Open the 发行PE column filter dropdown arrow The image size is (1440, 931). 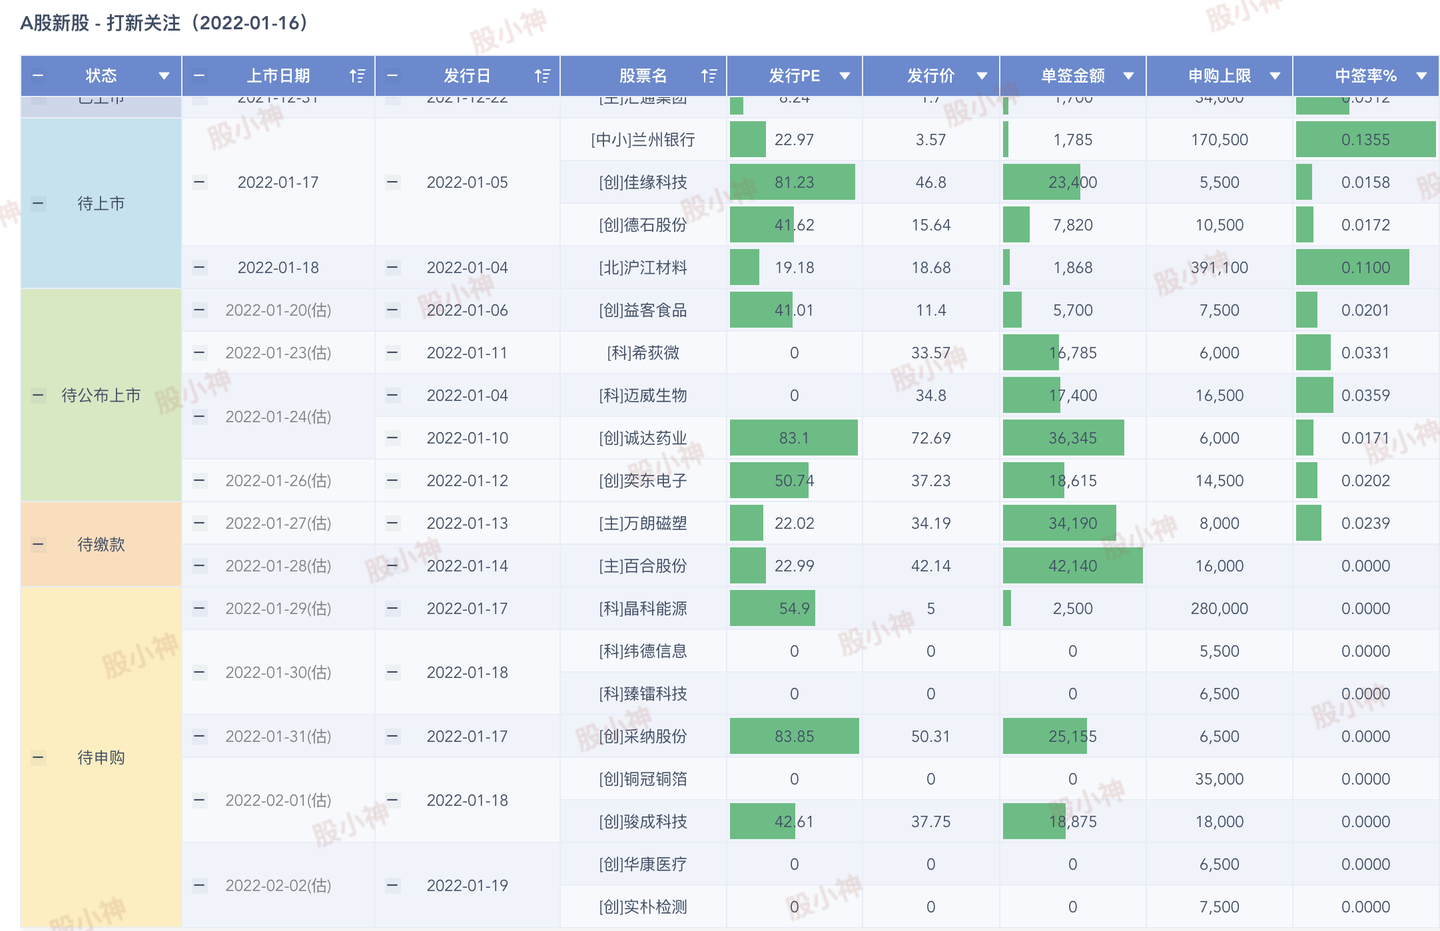(x=845, y=76)
